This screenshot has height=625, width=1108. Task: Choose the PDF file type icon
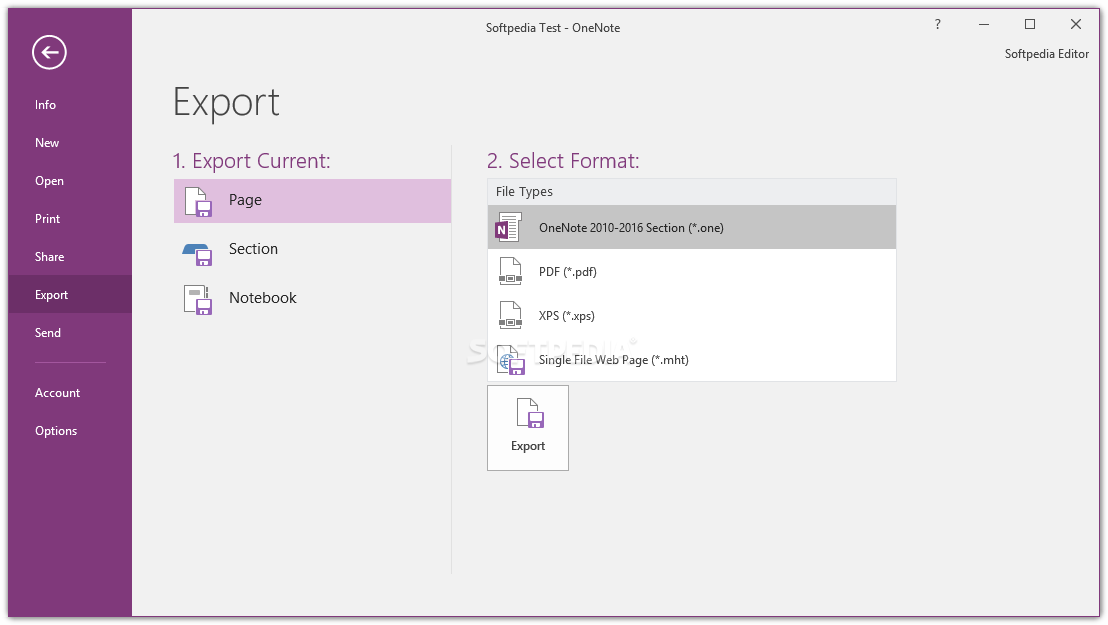[x=510, y=271]
